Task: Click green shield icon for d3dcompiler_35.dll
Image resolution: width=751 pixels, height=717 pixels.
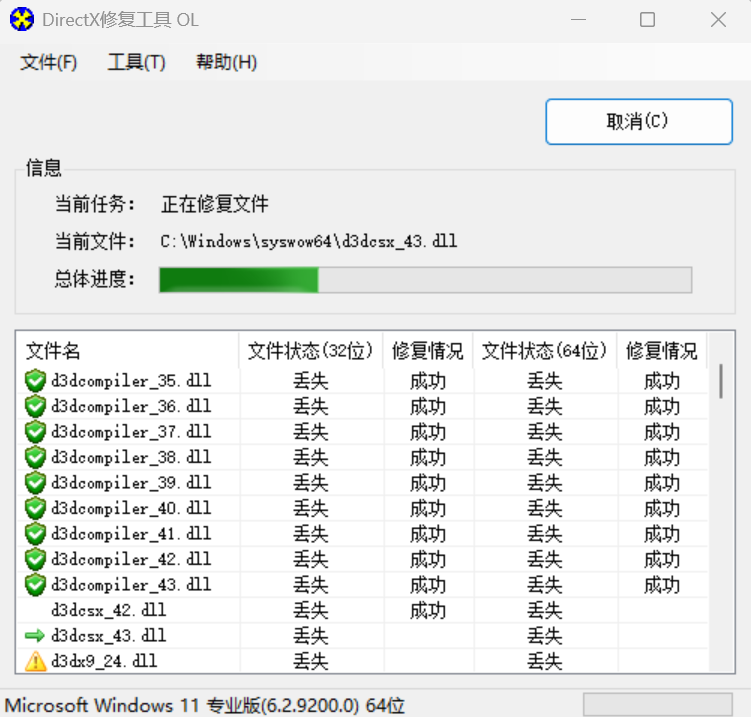Action: 35,381
